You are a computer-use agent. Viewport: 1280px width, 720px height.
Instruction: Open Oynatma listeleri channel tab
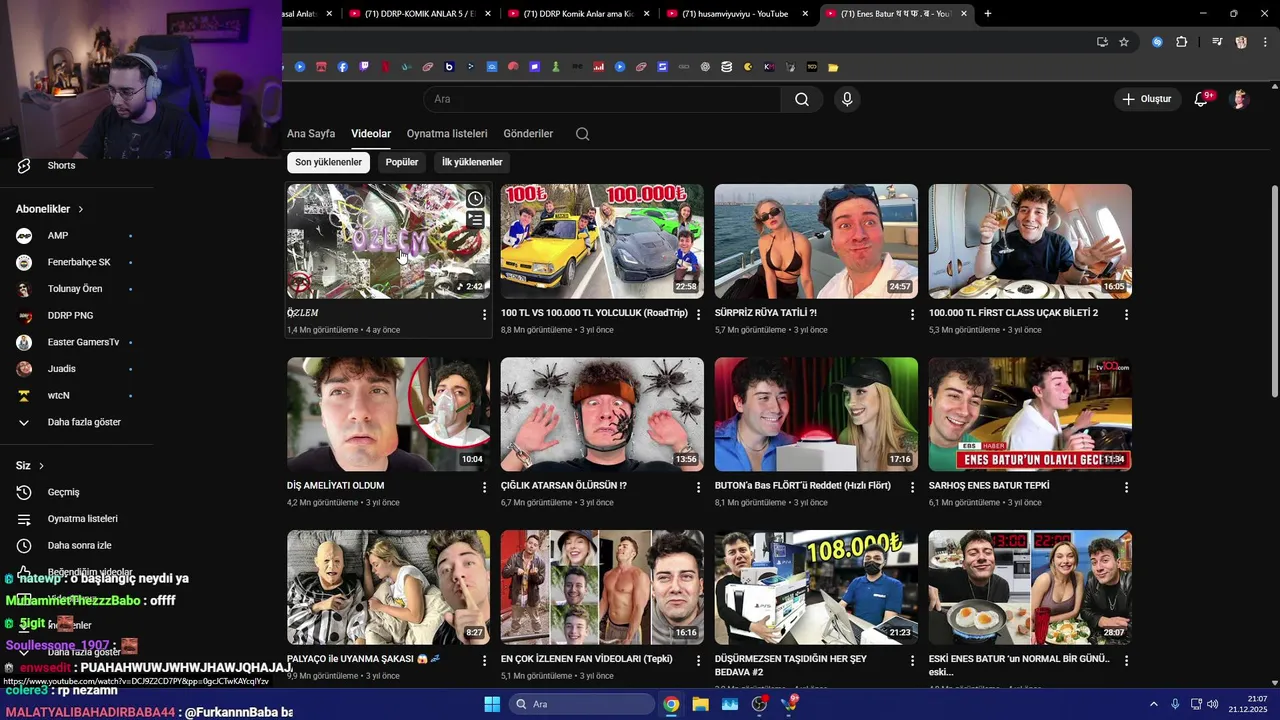tap(447, 134)
